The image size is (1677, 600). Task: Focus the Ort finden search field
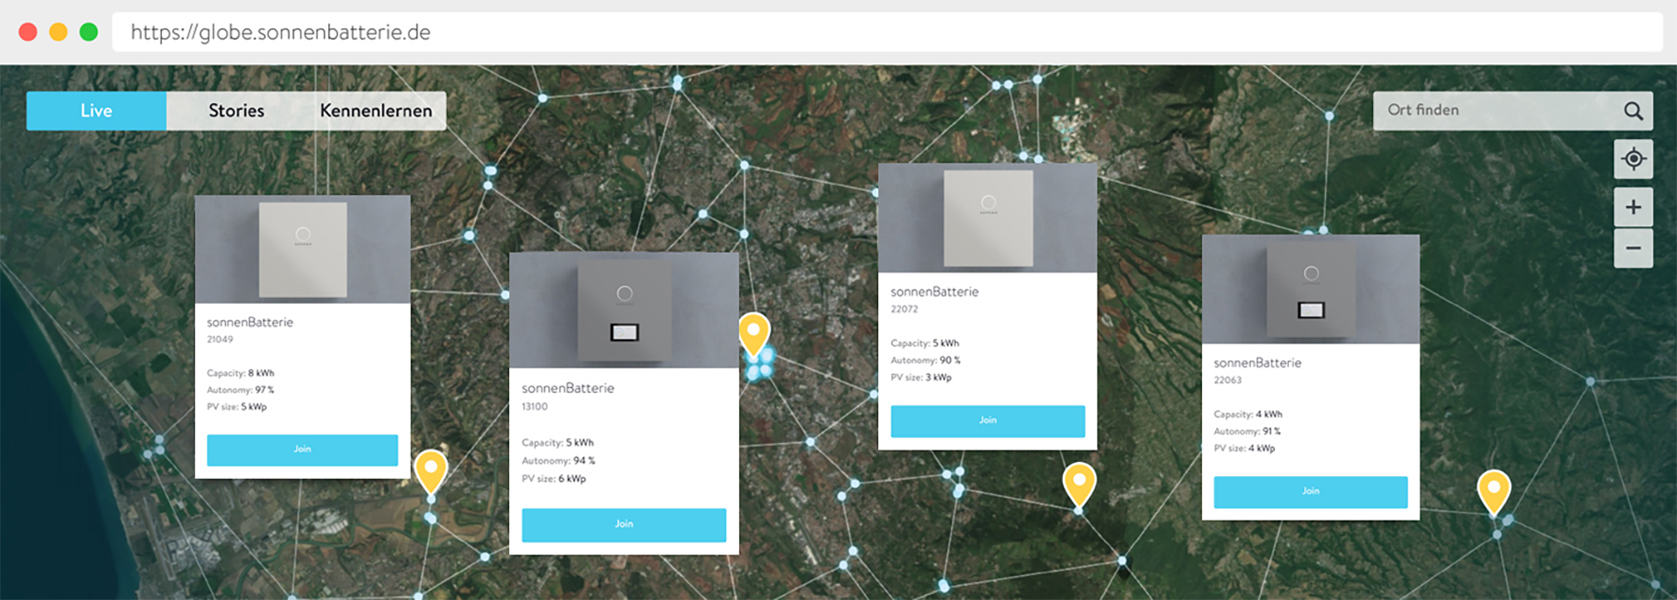click(x=1495, y=111)
